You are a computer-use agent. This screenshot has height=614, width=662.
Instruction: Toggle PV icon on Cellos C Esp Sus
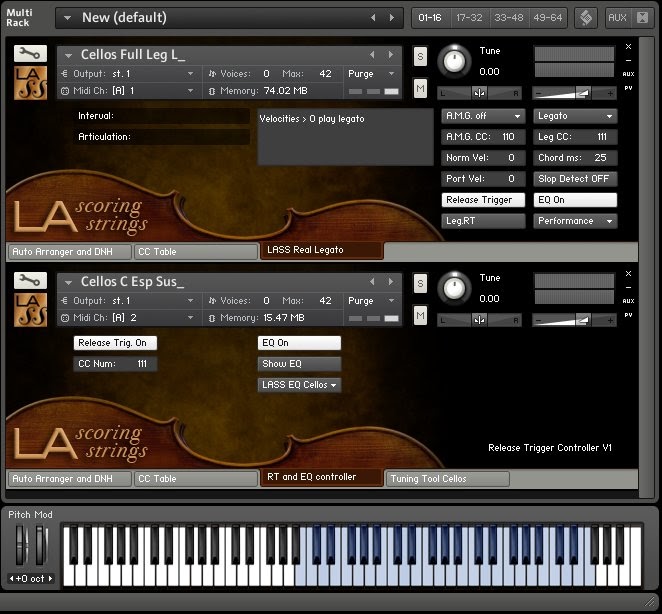tap(628, 315)
